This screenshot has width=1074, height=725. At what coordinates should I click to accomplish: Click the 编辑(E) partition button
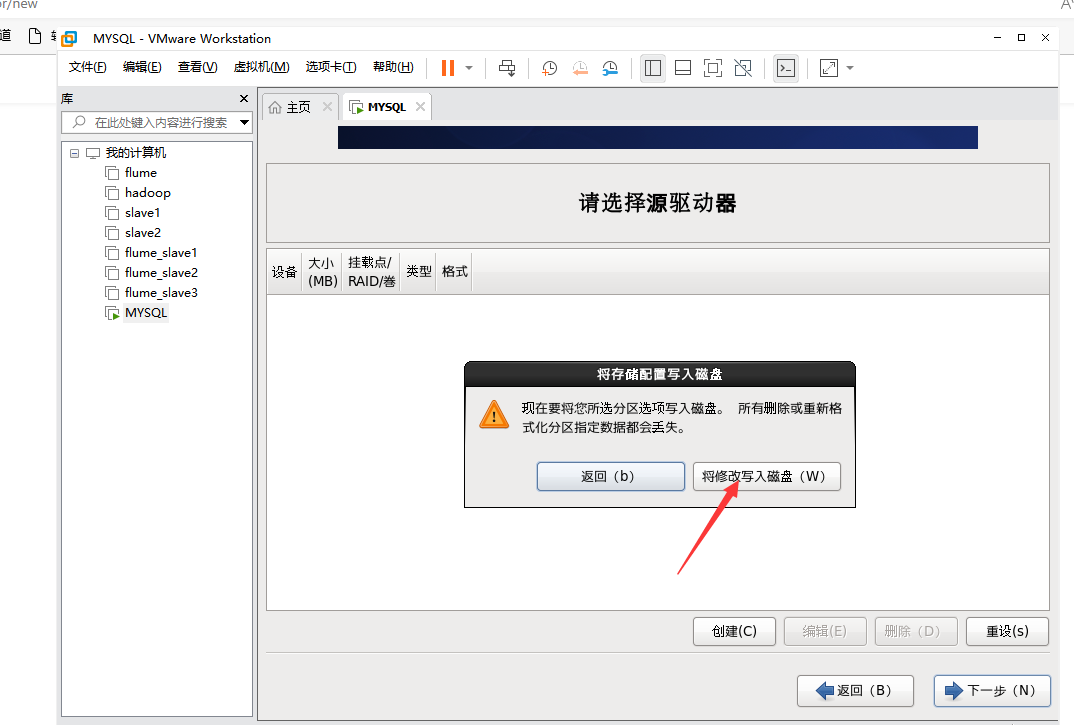coord(825,631)
